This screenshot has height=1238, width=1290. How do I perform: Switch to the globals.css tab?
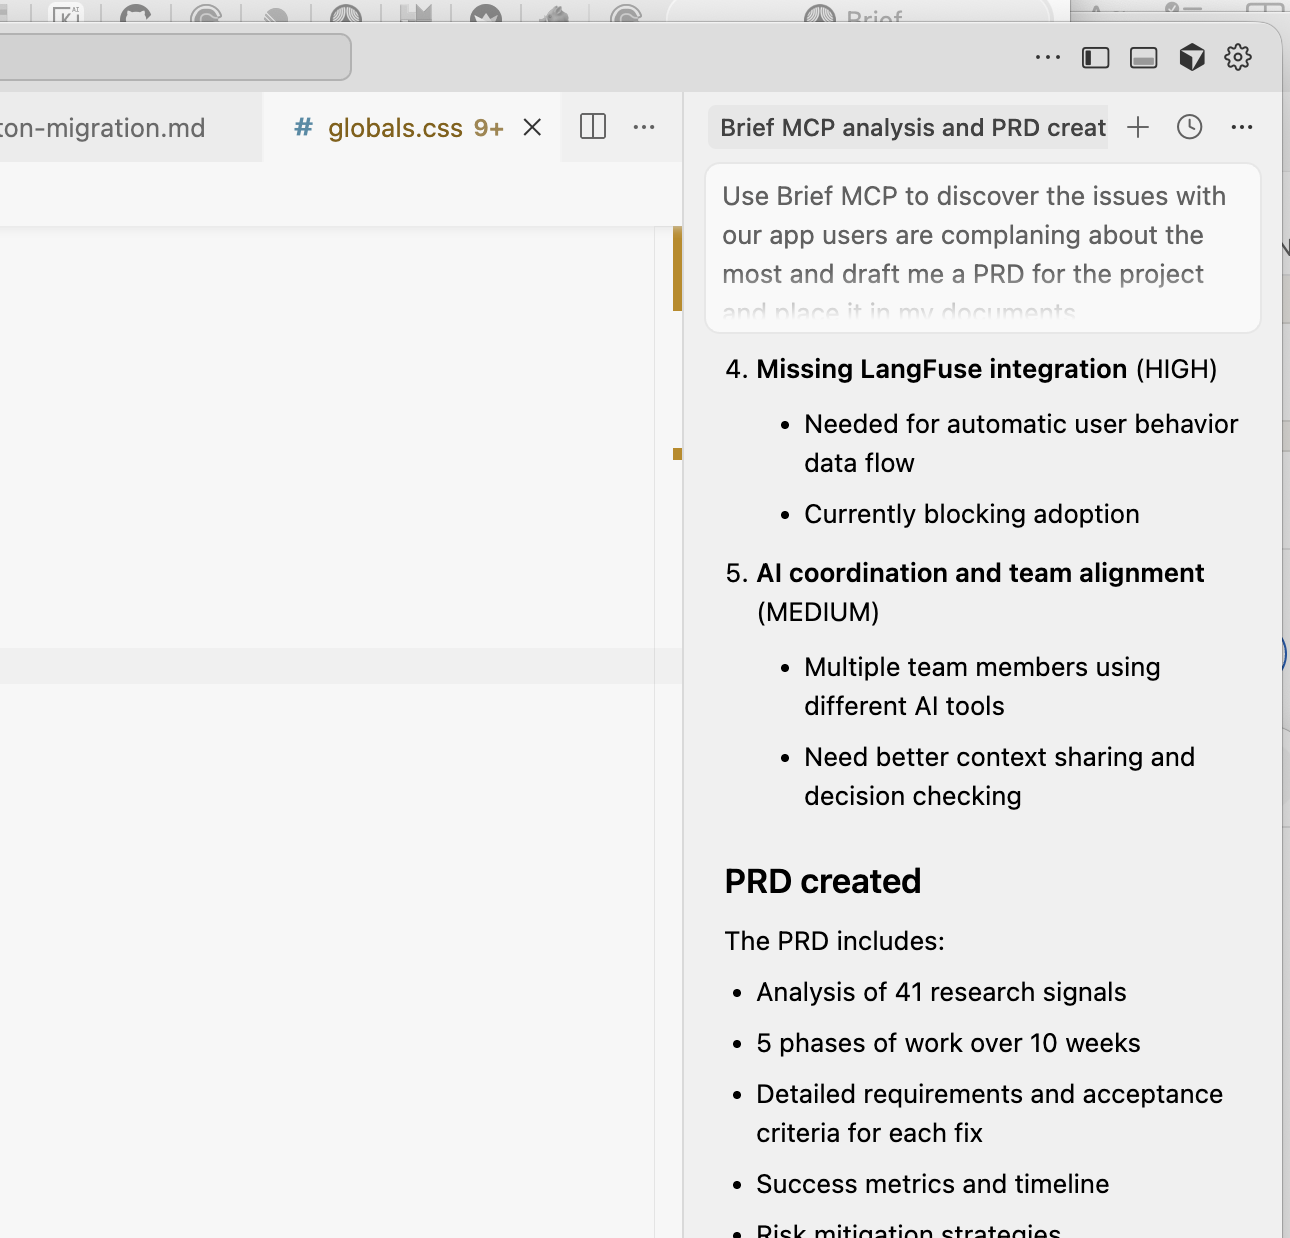coord(395,127)
